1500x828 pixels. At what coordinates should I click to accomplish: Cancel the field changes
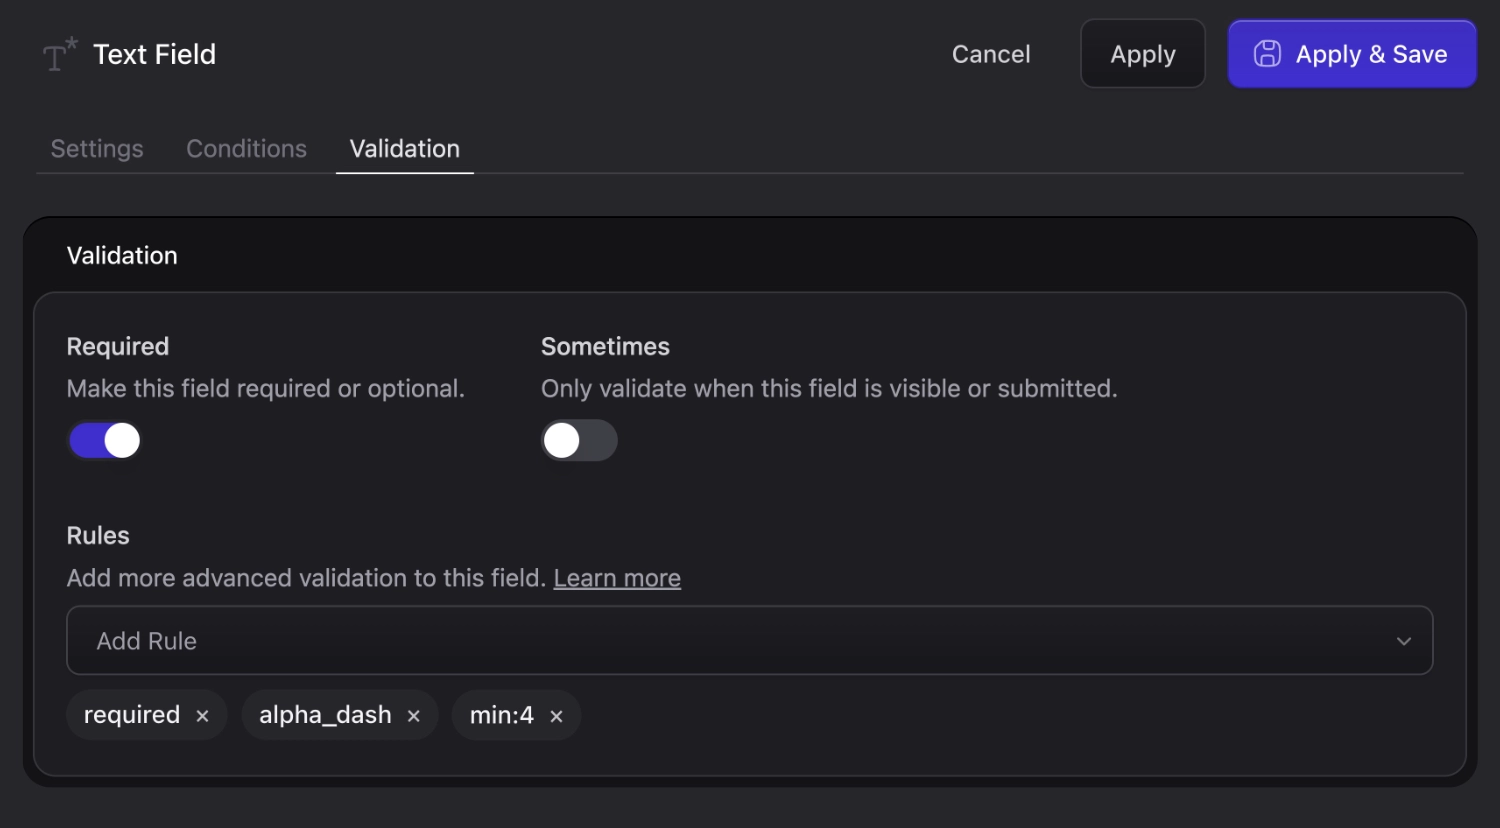(x=991, y=54)
